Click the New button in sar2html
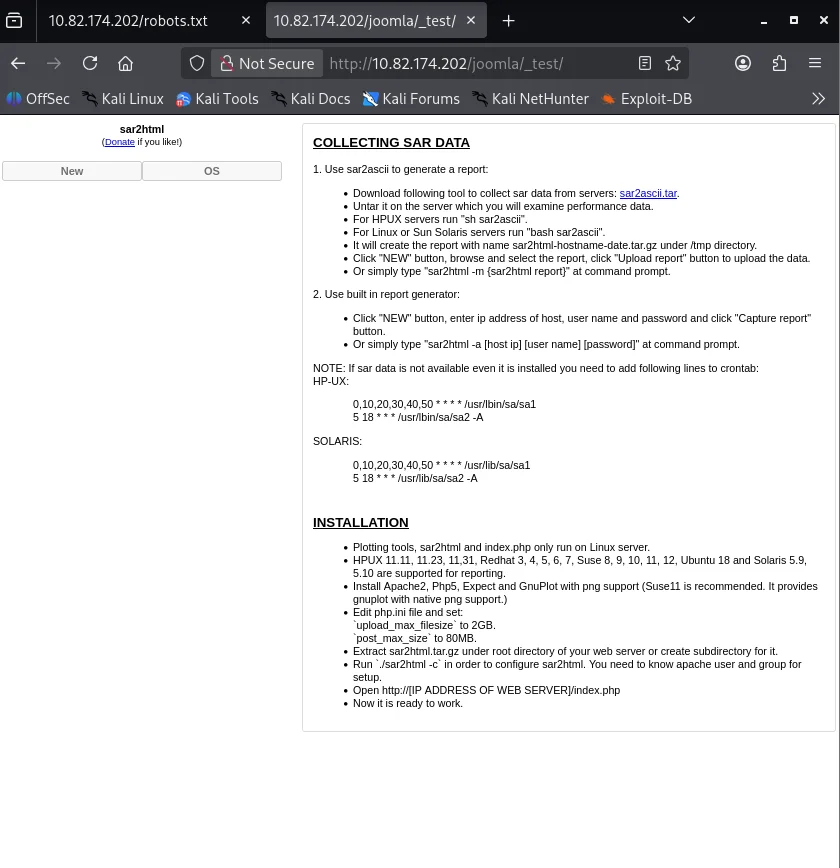The height and width of the screenshot is (868, 840). [x=72, y=171]
